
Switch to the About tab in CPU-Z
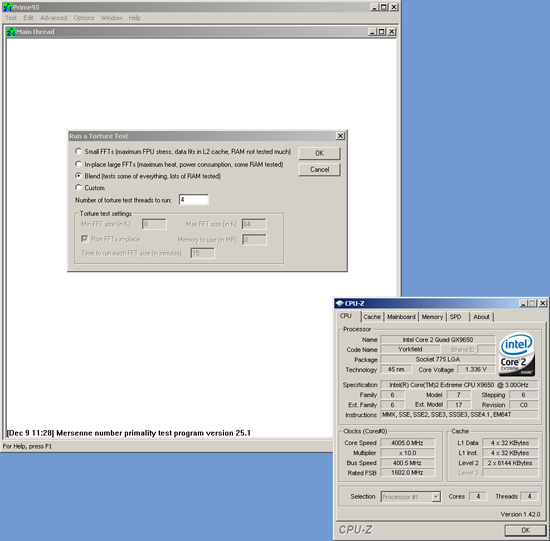(x=481, y=317)
